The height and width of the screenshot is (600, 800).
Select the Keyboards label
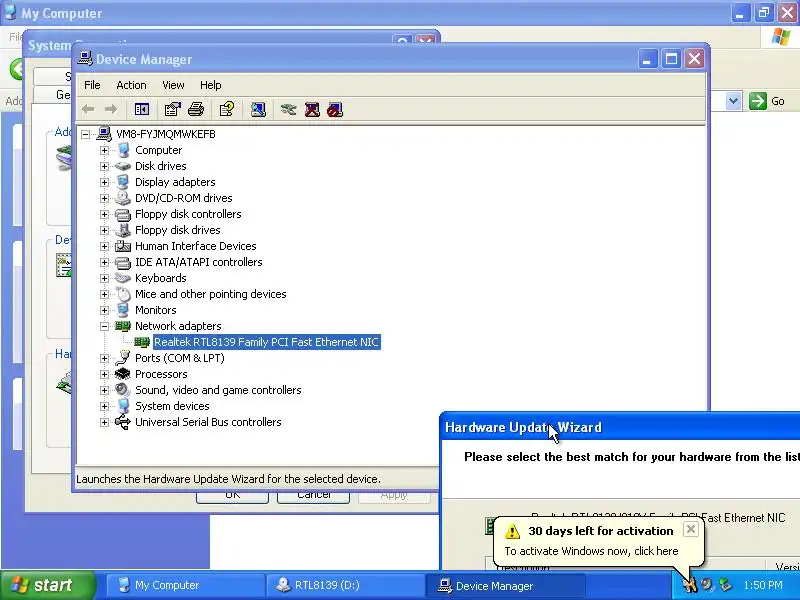point(161,278)
